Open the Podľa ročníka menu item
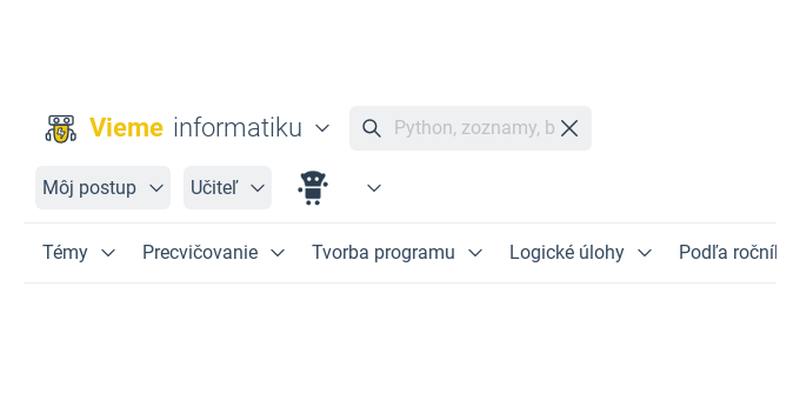The height and width of the screenshot is (400, 800). tap(727, 253)
